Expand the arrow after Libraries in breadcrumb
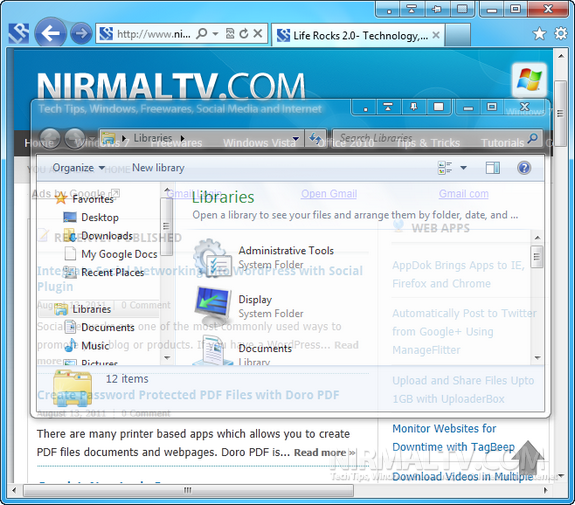575x505 pixels. [x=183, y=138]
